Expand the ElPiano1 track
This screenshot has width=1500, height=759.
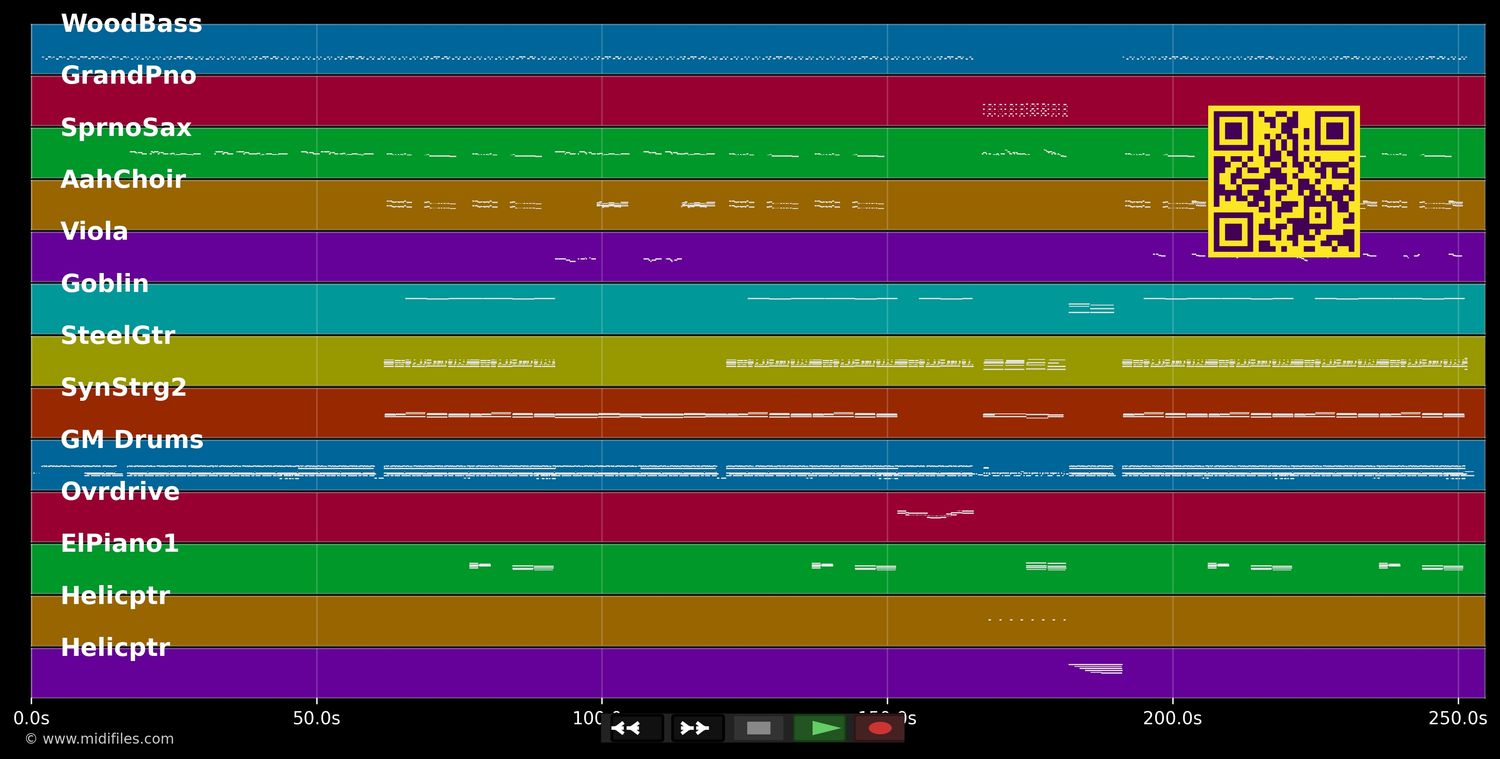(x=120, y=543)
